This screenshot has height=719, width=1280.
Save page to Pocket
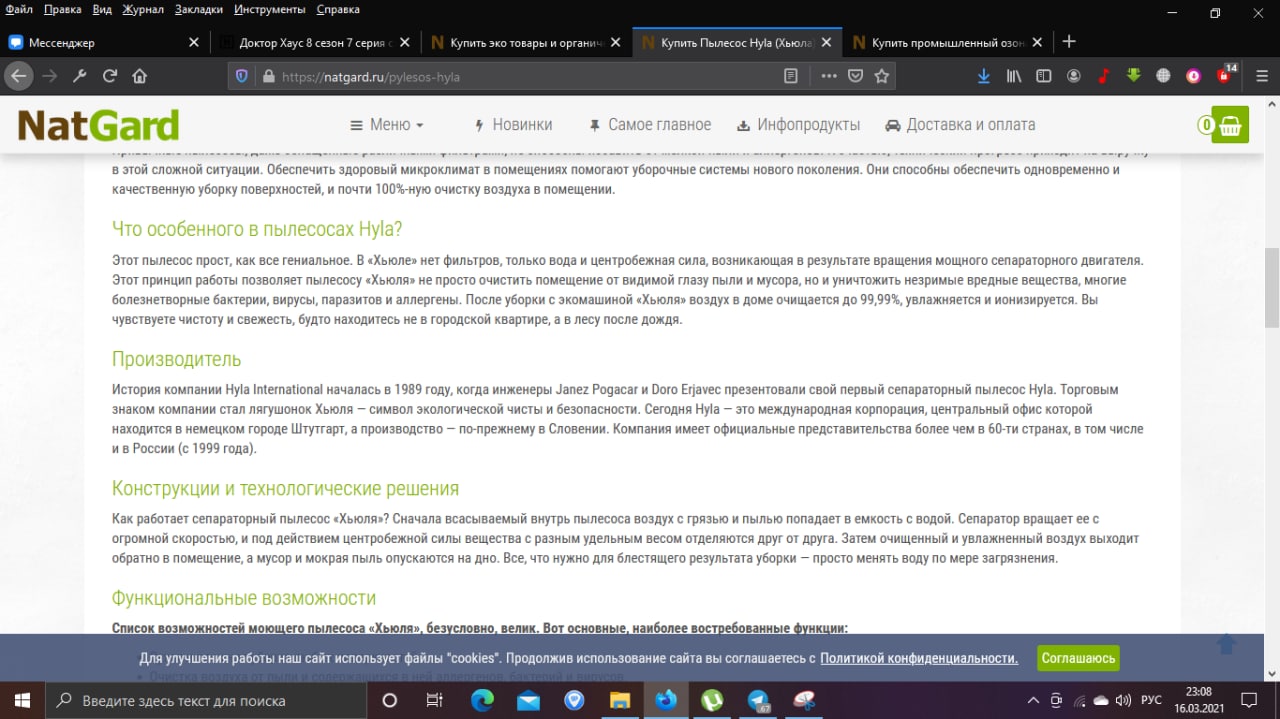(x=855, y=76)
